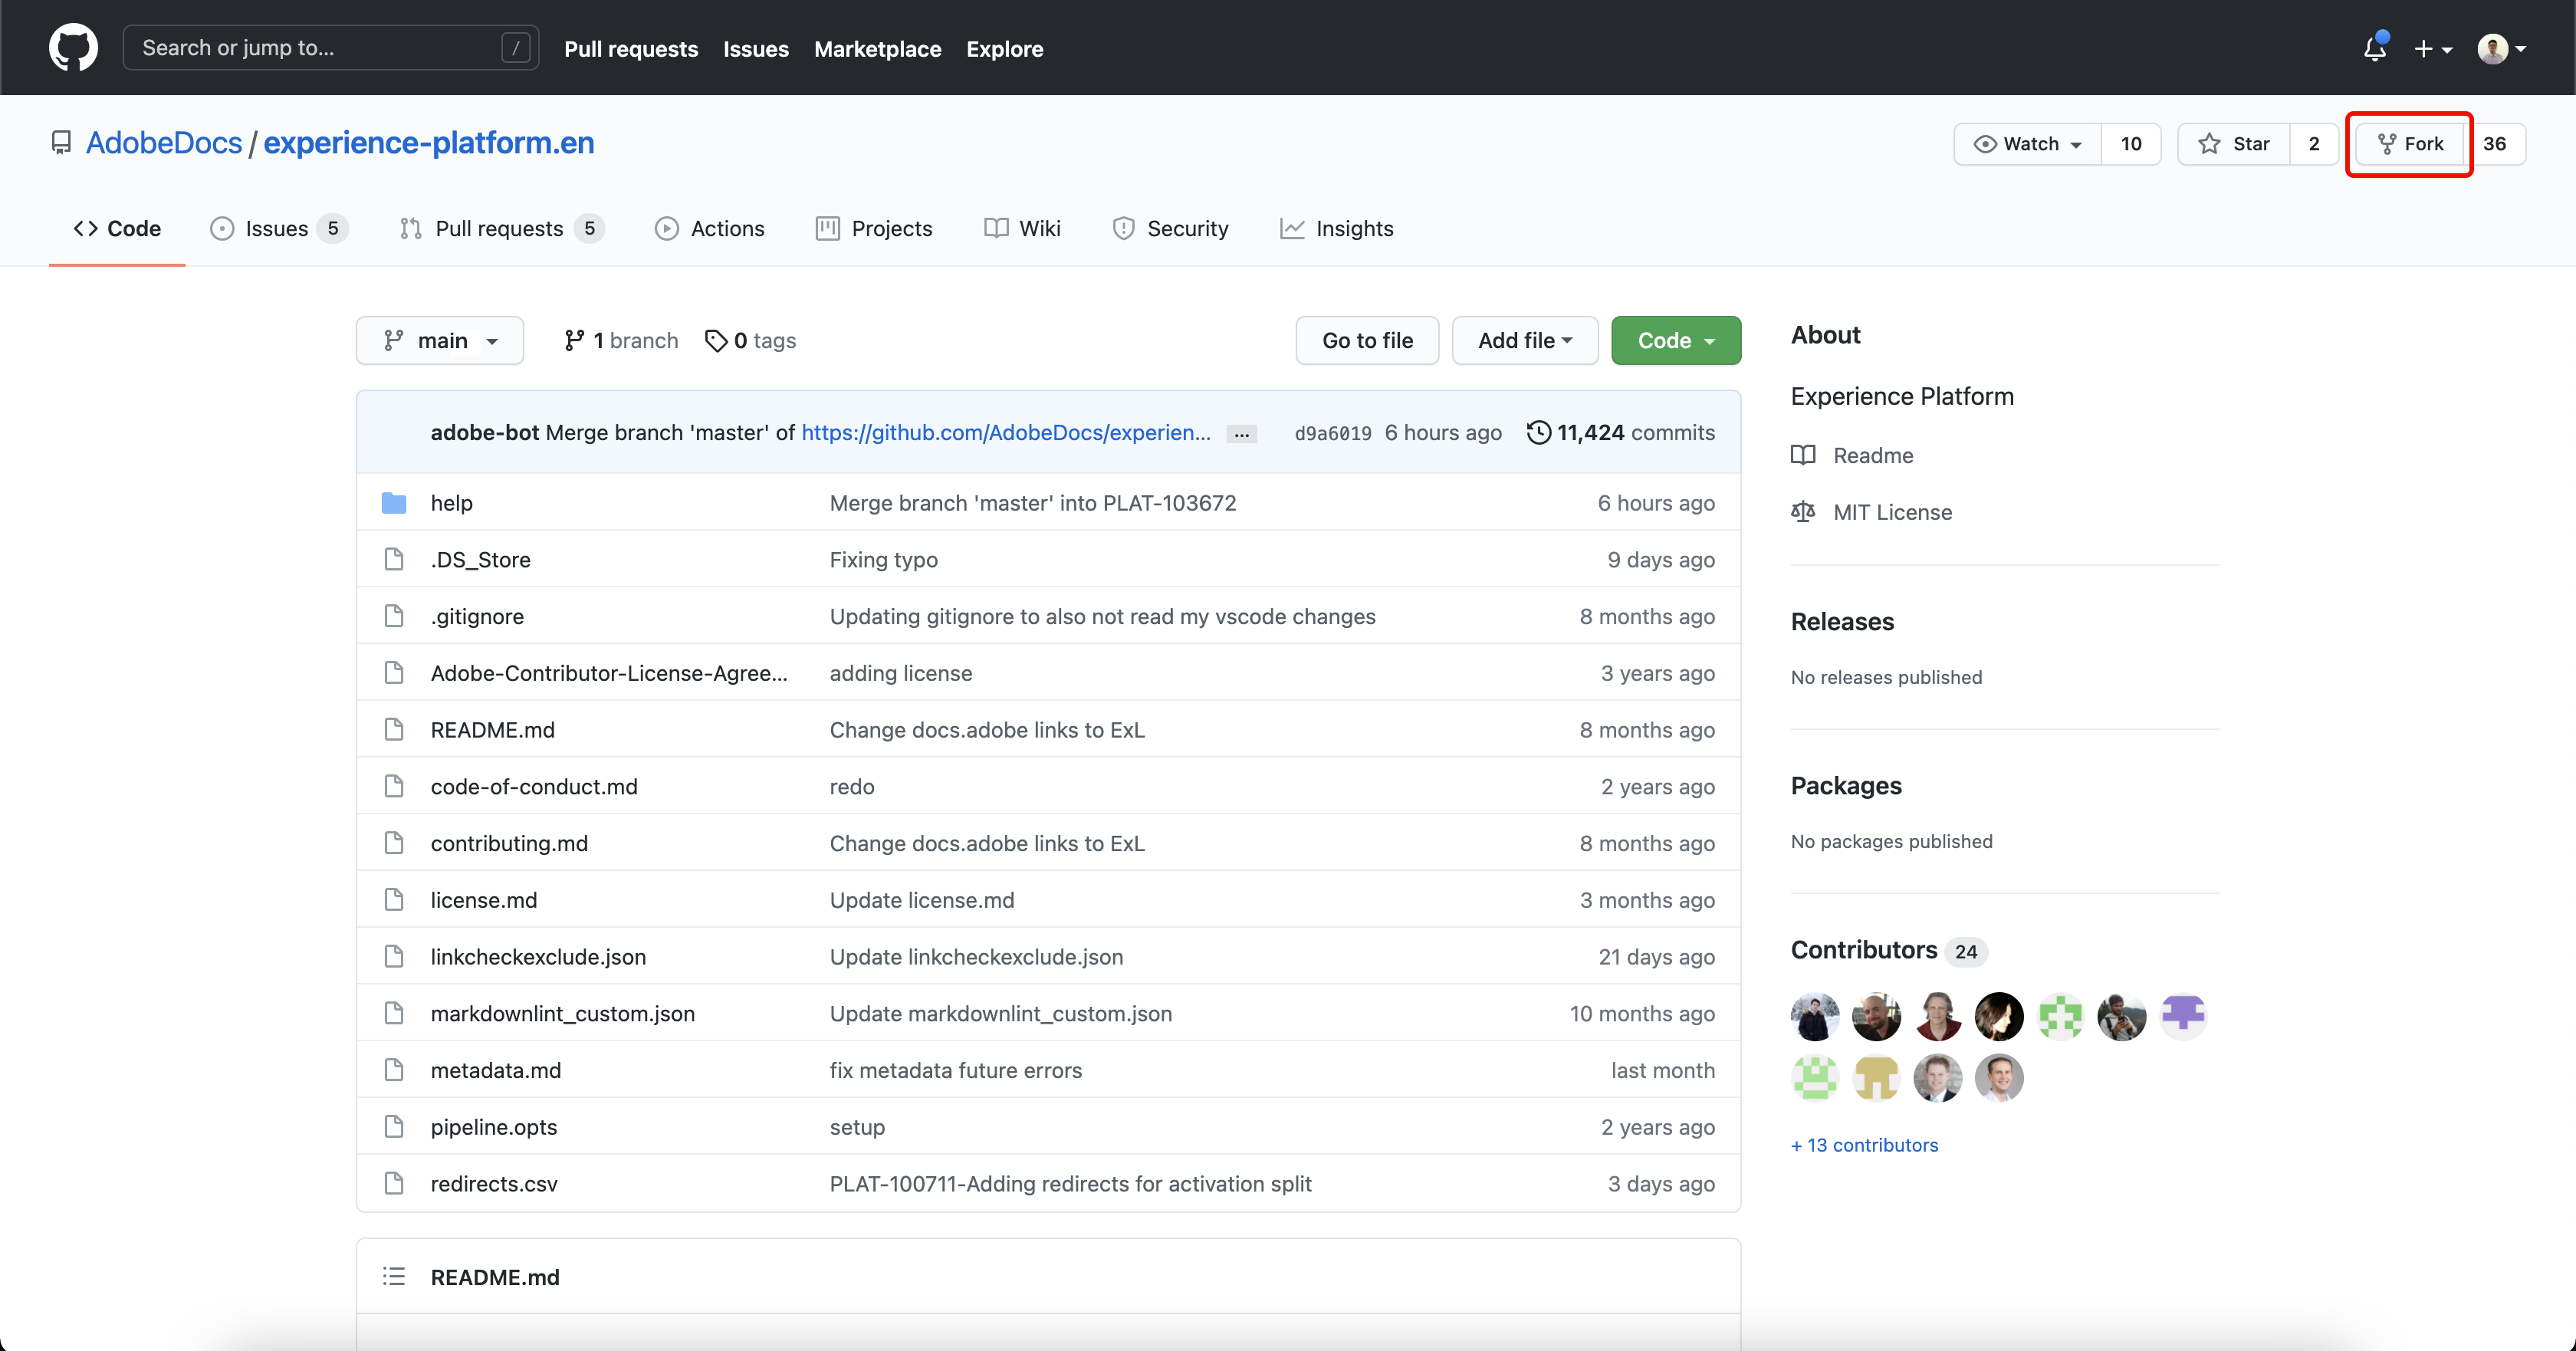Screen dimensions: 2576x1351
Task: Click the help folder icon
Action: [394, 503]
